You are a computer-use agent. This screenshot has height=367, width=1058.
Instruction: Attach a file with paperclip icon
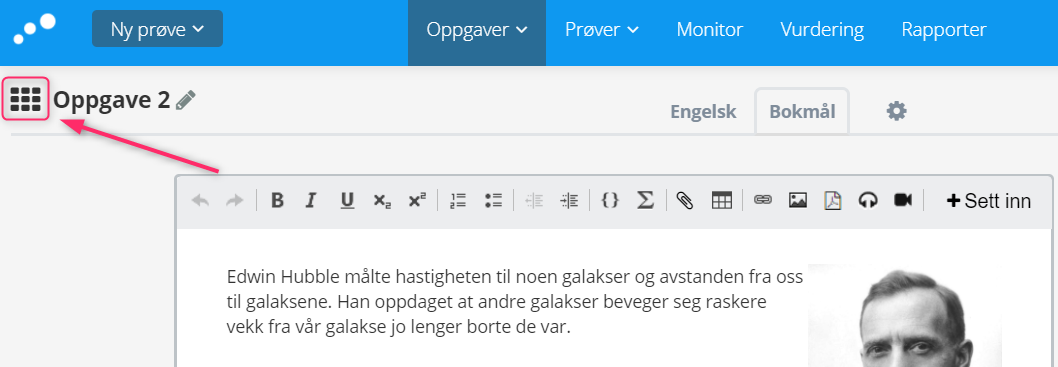point(686,200)
